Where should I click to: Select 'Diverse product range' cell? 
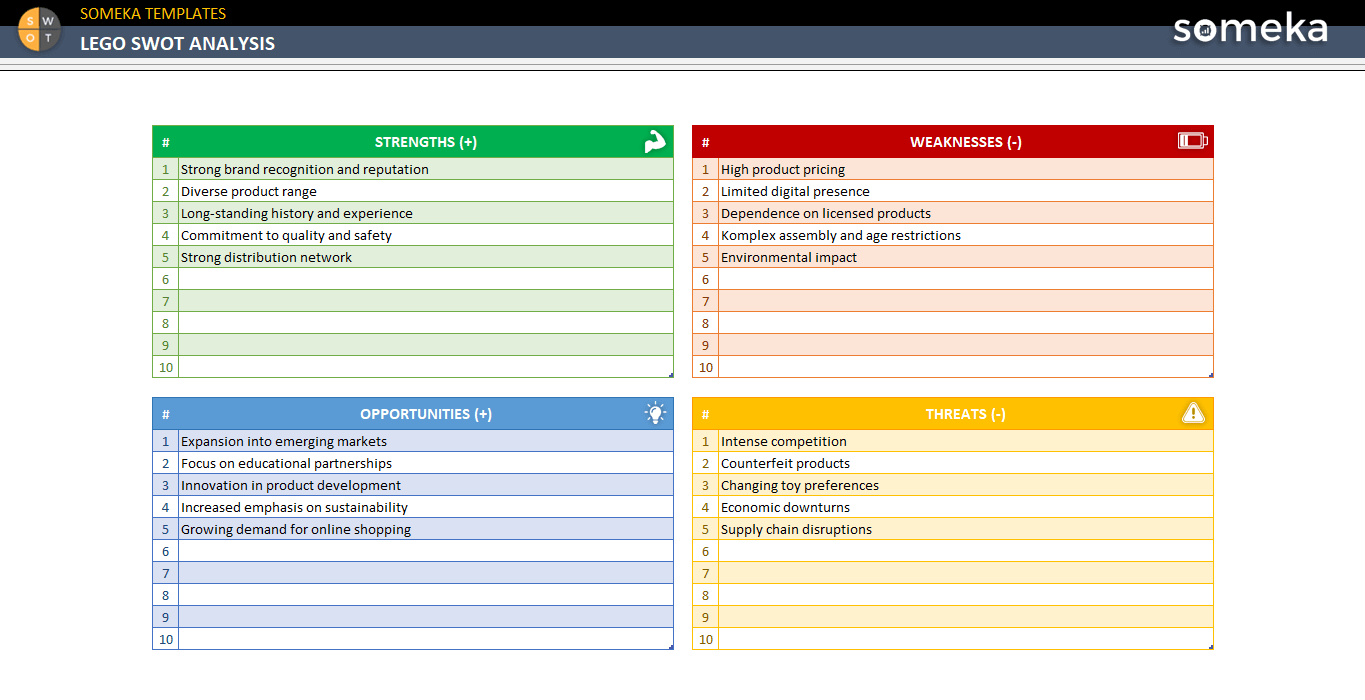click(426, 191)
